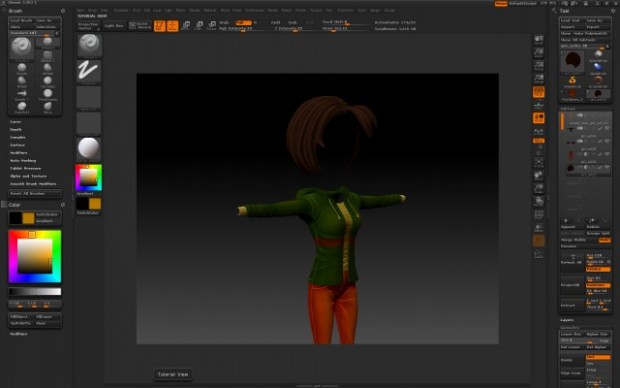
Task: Toggle the small orange XYZ rotation button
Action: point(539,140)
